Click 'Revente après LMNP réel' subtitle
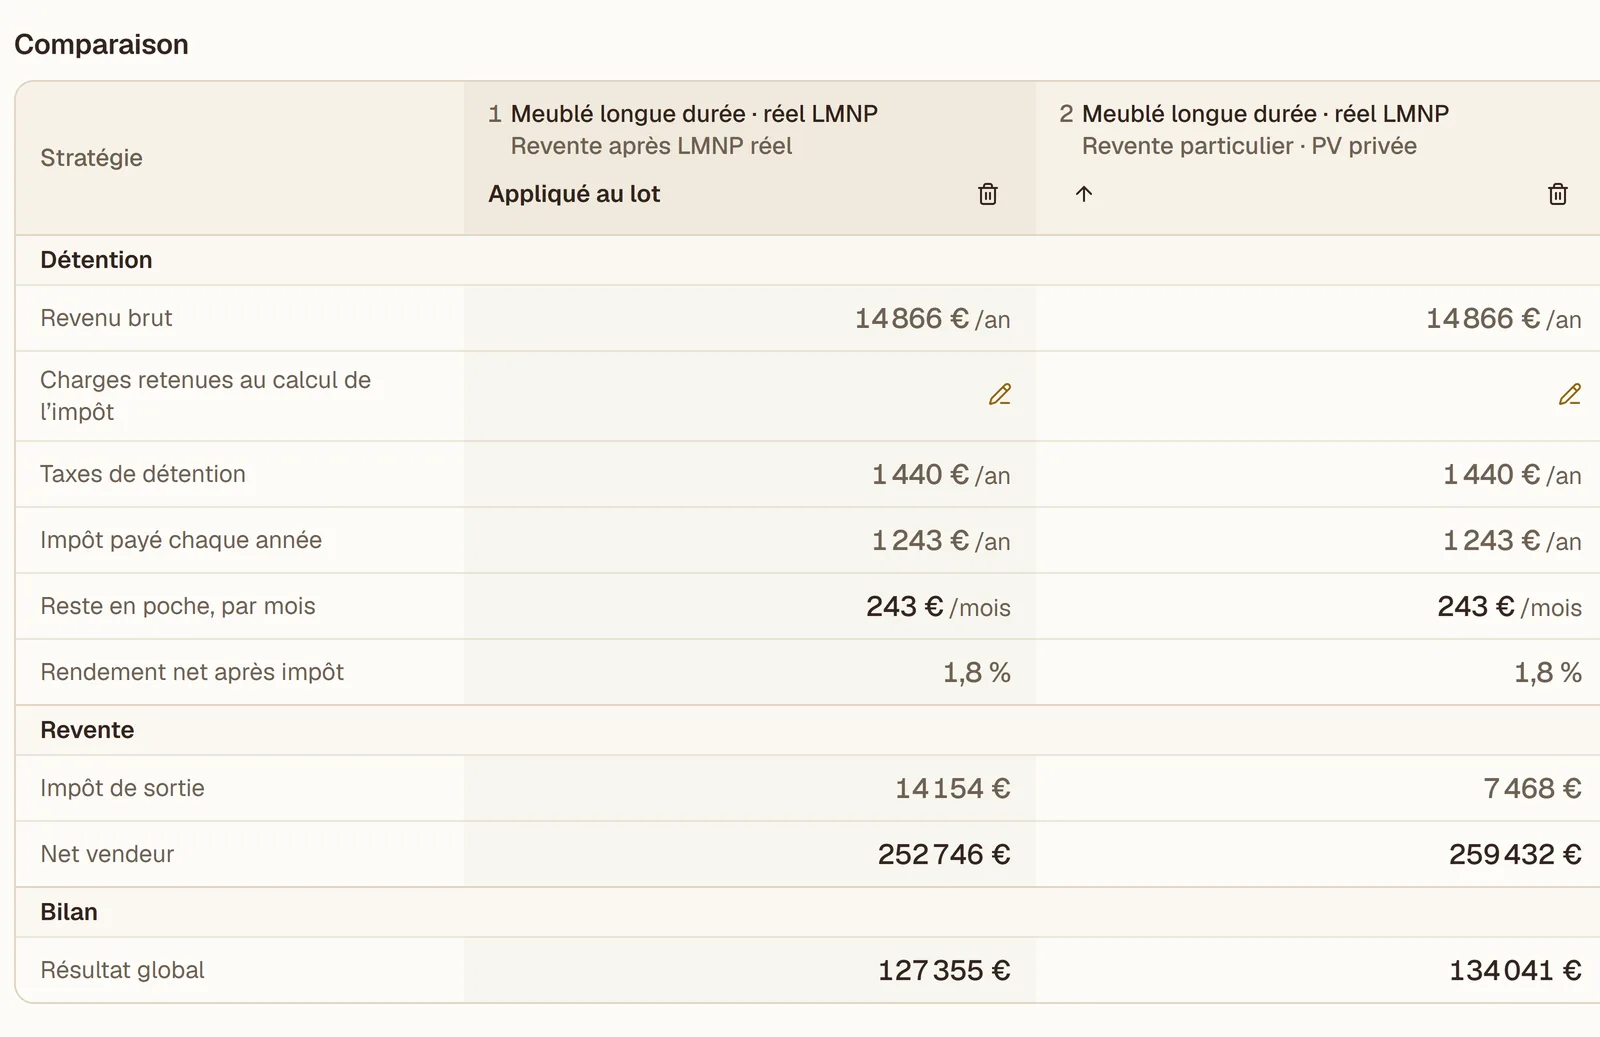Screen dimensions: 1600x1037 (651, 146)
